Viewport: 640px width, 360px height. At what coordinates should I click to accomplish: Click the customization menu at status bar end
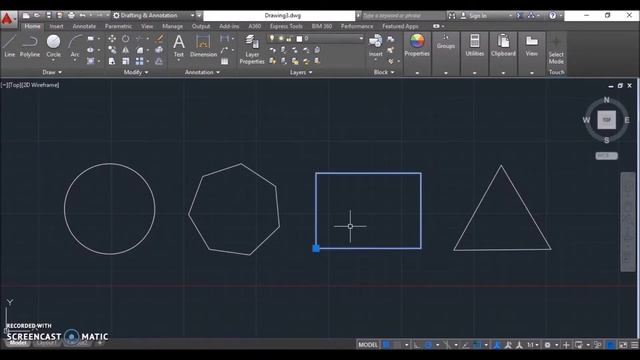634,345
